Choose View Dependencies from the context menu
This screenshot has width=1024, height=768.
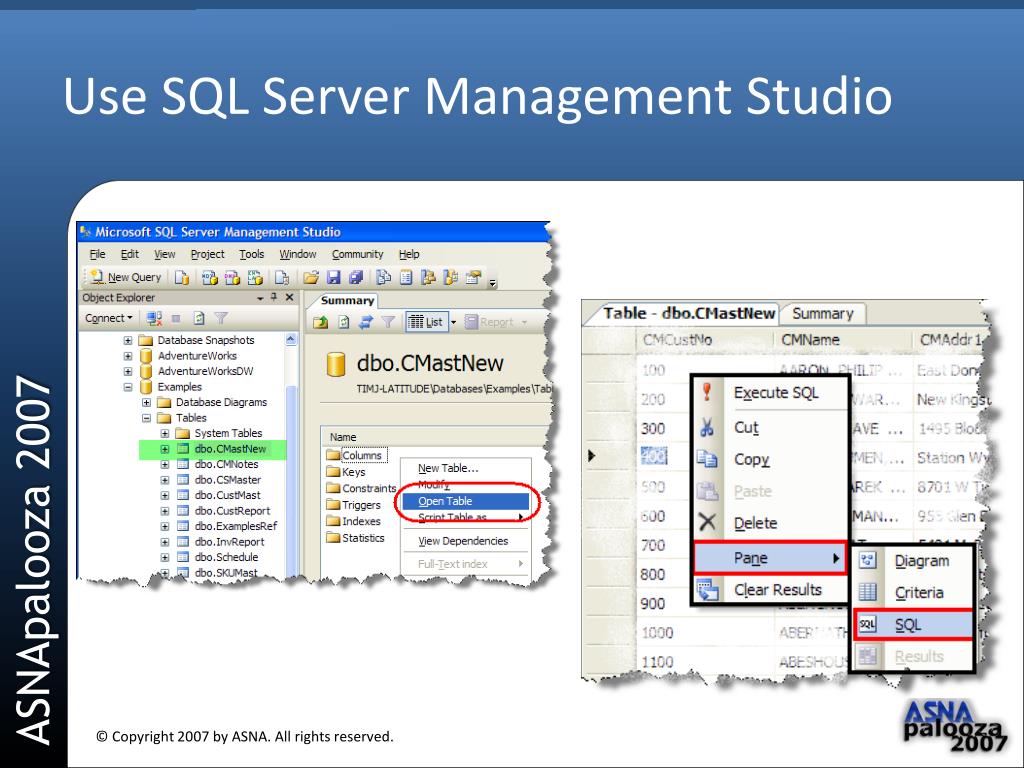[465, 541]
